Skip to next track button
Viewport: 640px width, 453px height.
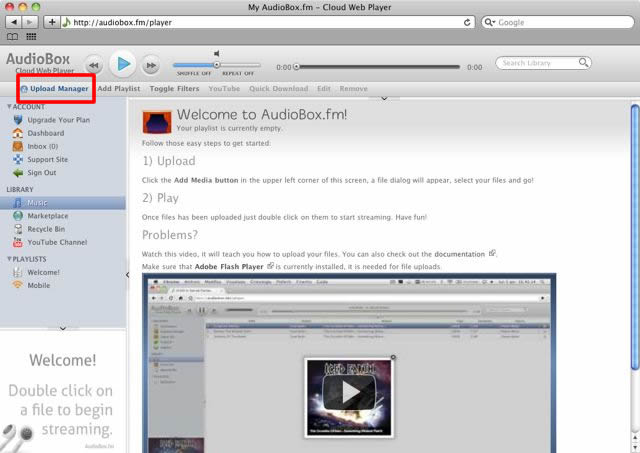pyautogui.click(x=151, y=65)
